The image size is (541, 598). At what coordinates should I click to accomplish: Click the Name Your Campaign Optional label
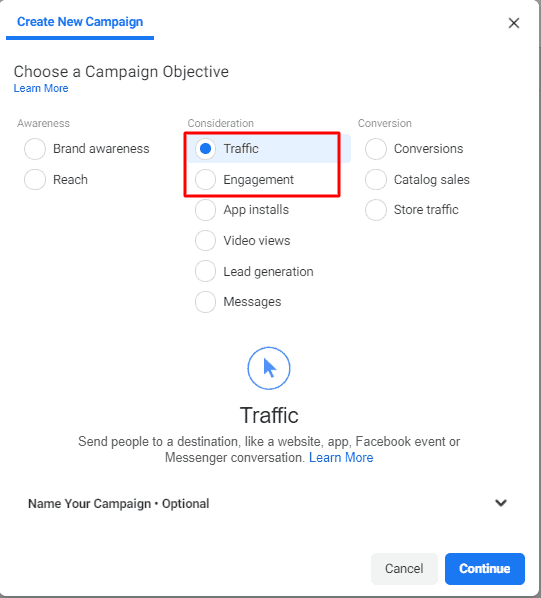point(119,503)
